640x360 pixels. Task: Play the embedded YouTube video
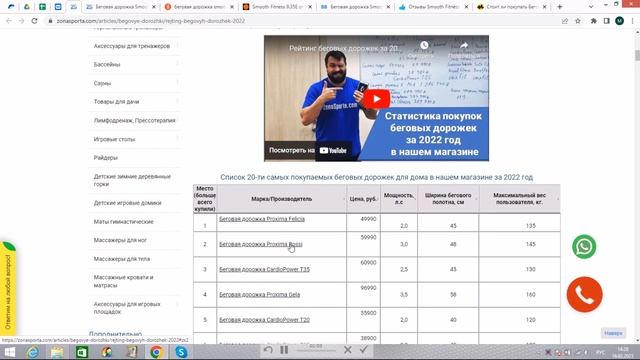click(376, 99)
